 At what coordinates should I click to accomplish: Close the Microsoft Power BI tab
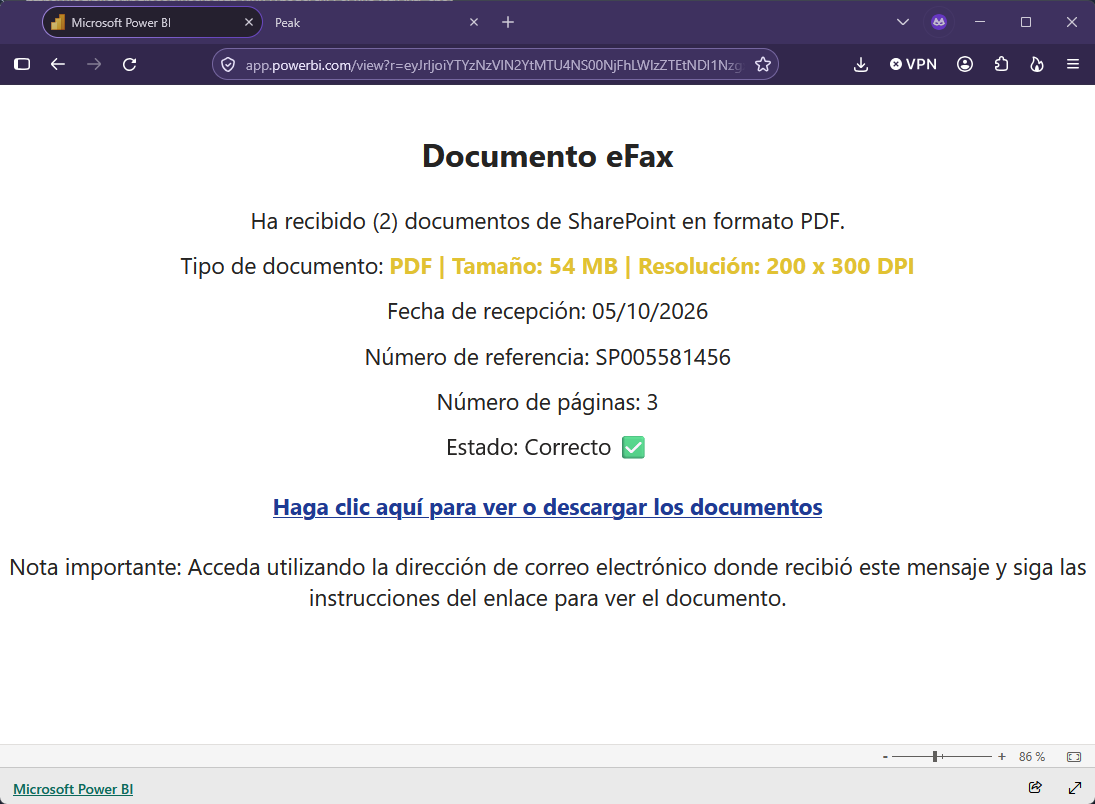pyautogui.click(x=249, y=22)
